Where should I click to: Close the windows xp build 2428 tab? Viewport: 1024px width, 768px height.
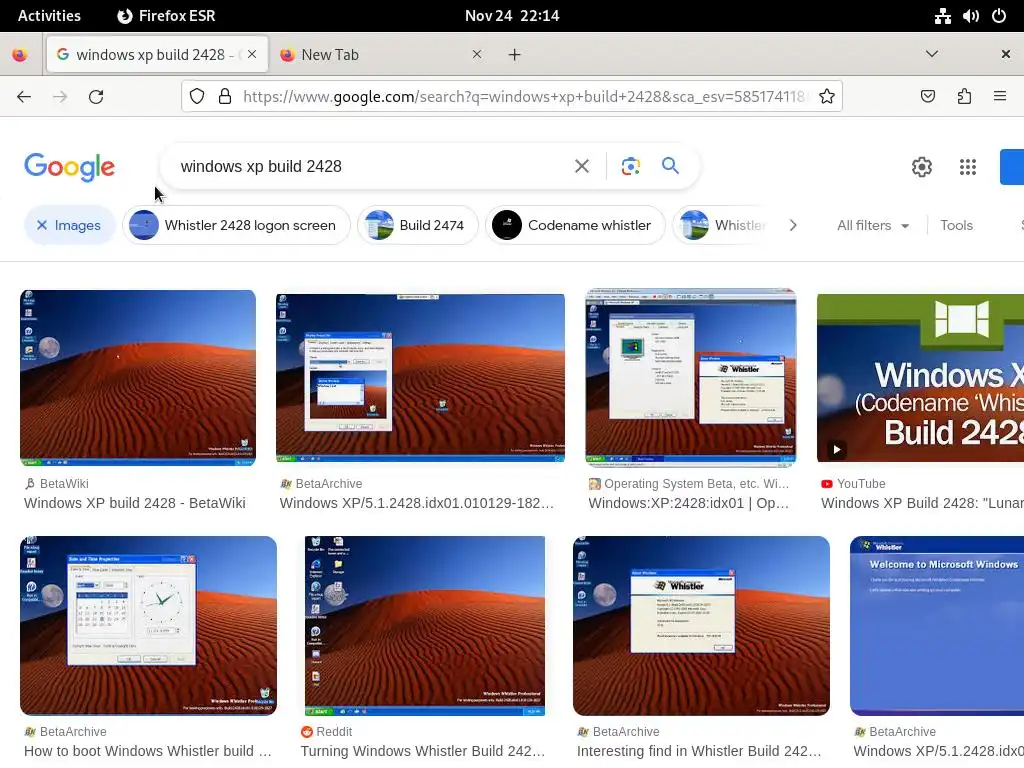click(x=252, y=54)
